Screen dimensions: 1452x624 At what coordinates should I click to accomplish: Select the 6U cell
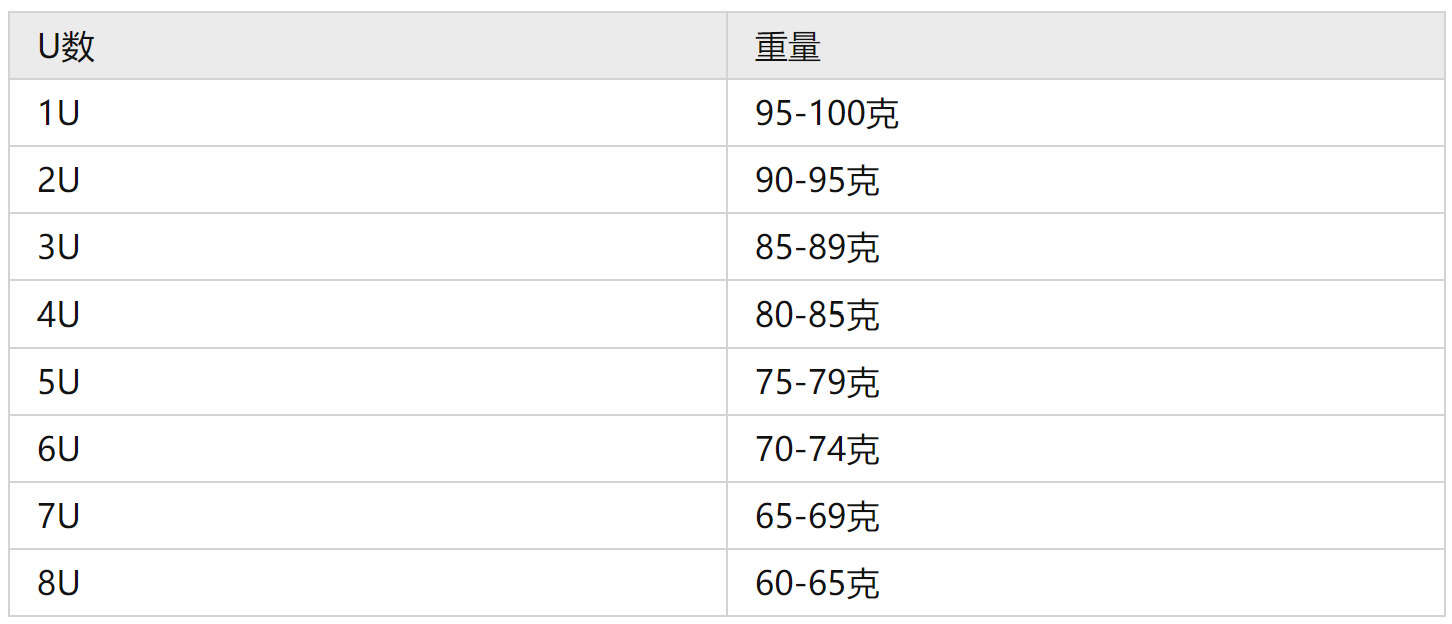click(x=368, y=449)
